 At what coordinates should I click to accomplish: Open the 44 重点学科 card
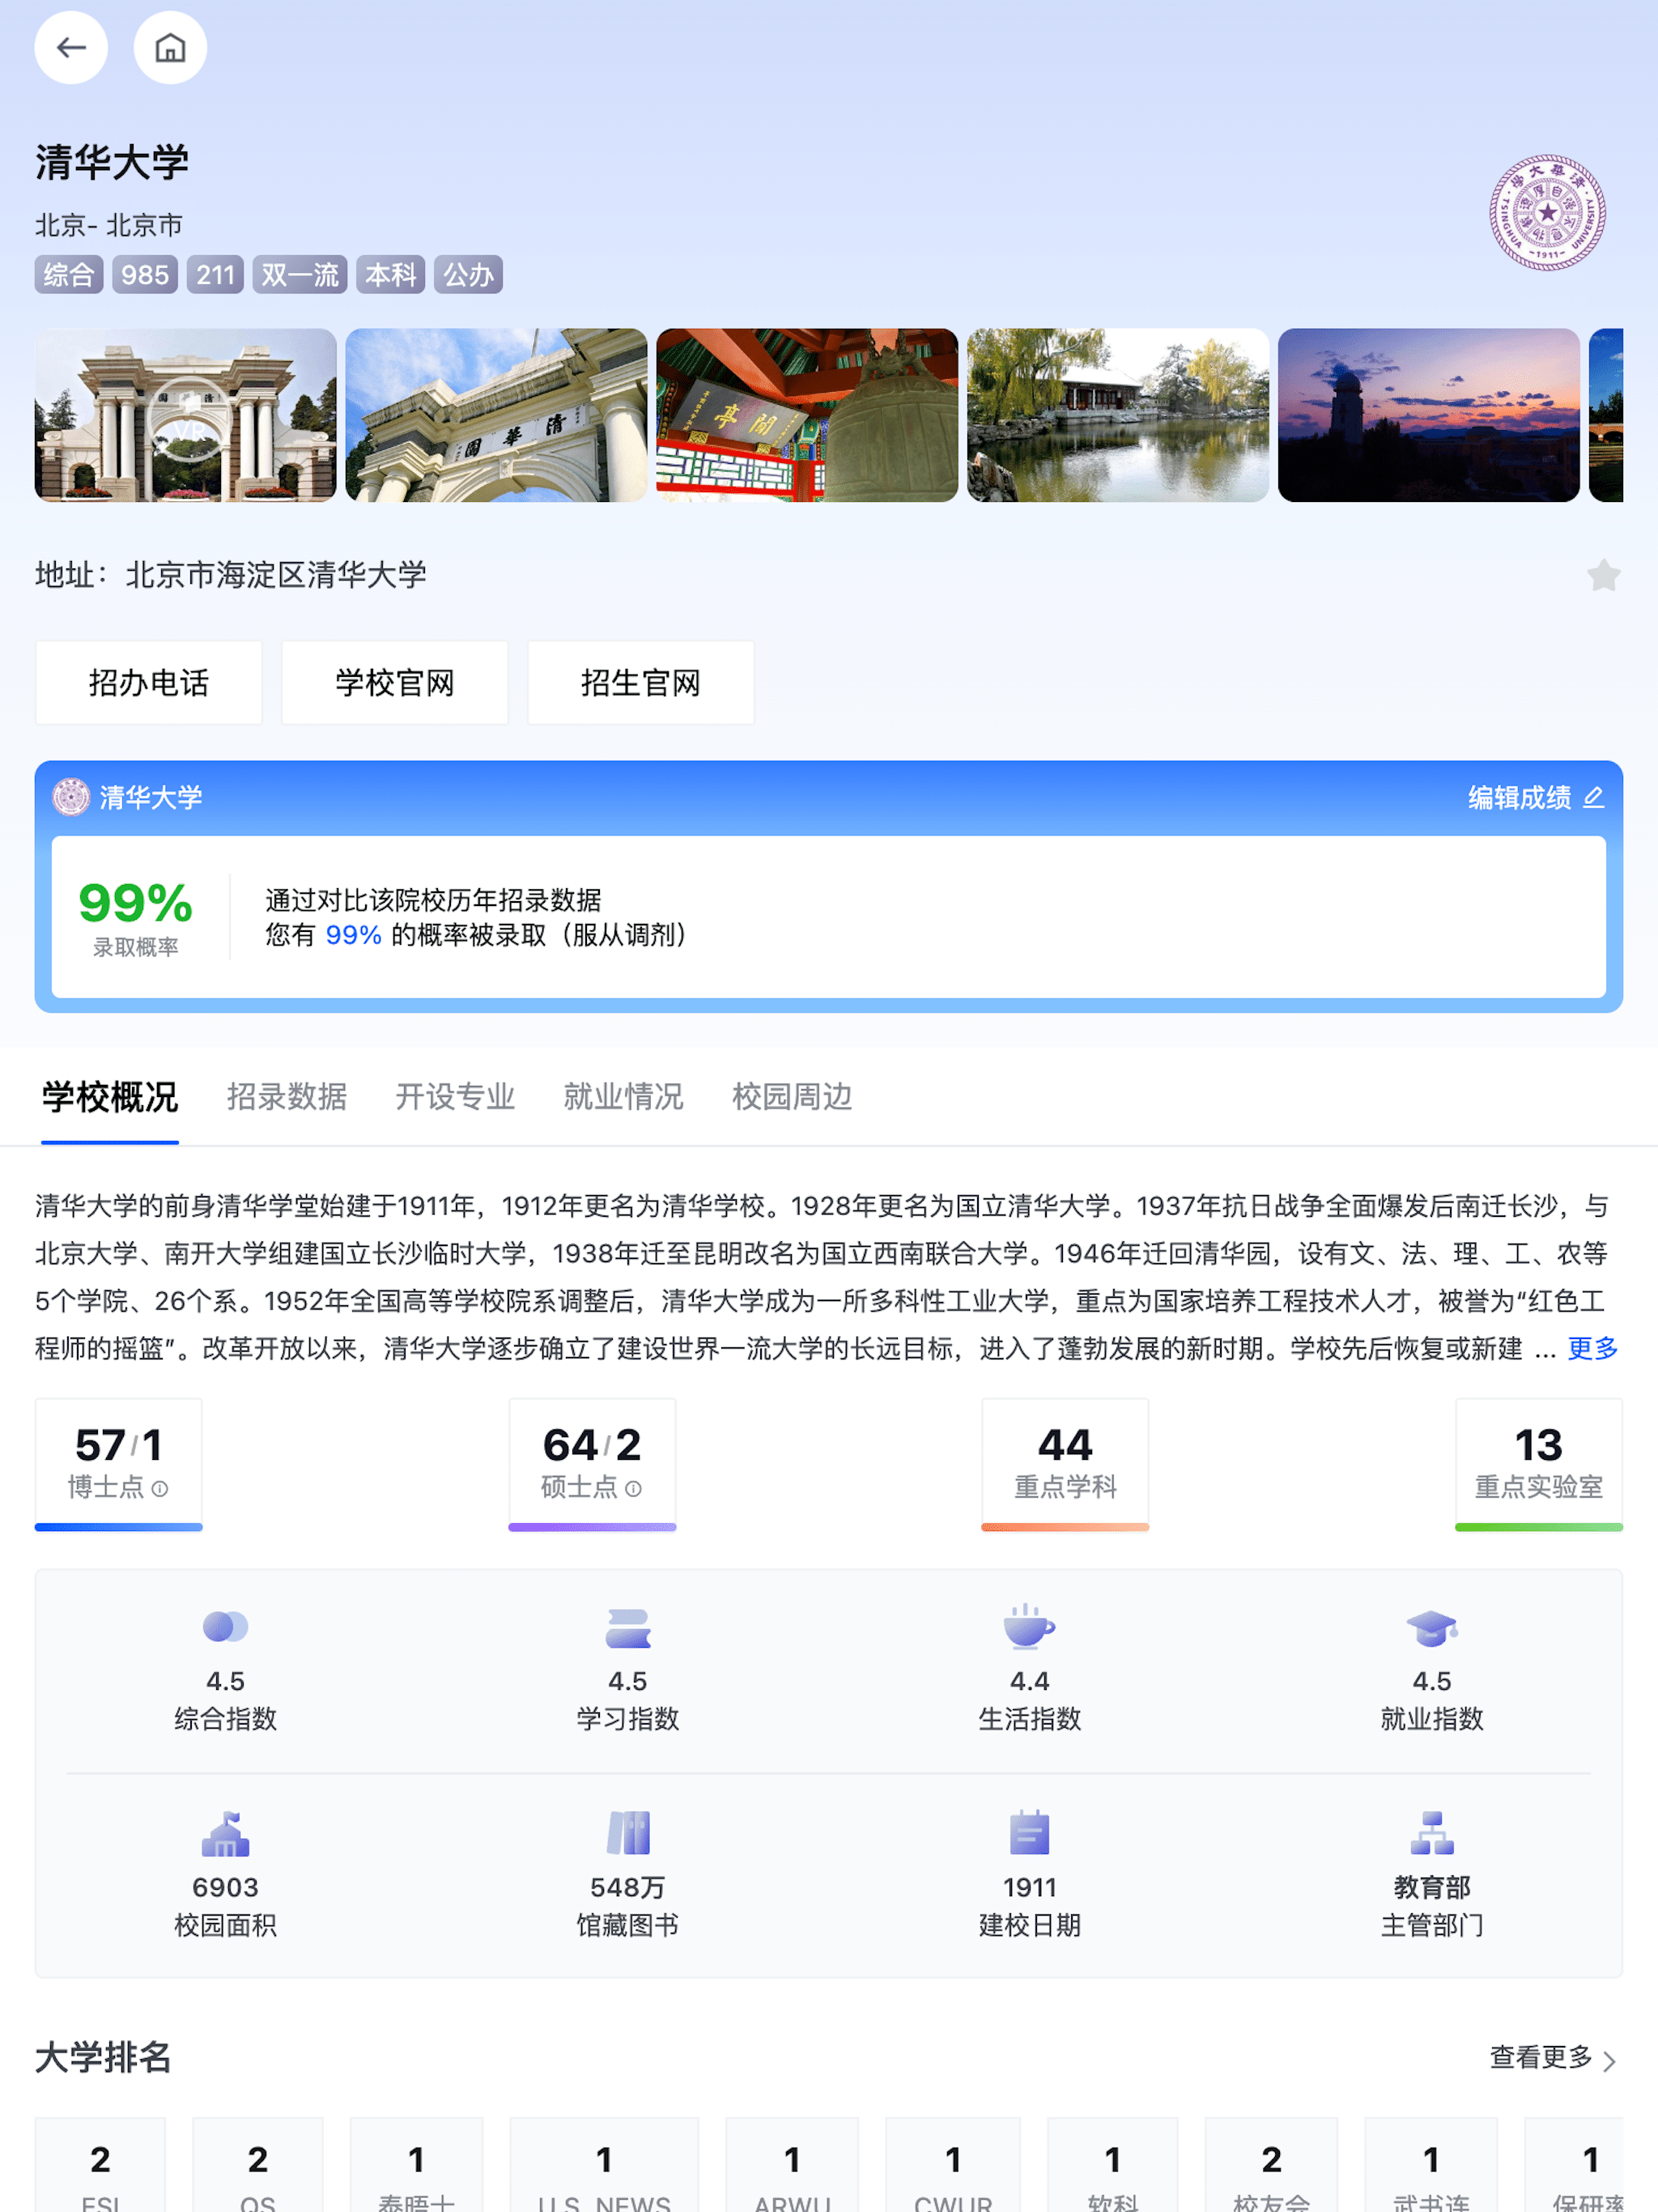click(x=1065, y=1464)
